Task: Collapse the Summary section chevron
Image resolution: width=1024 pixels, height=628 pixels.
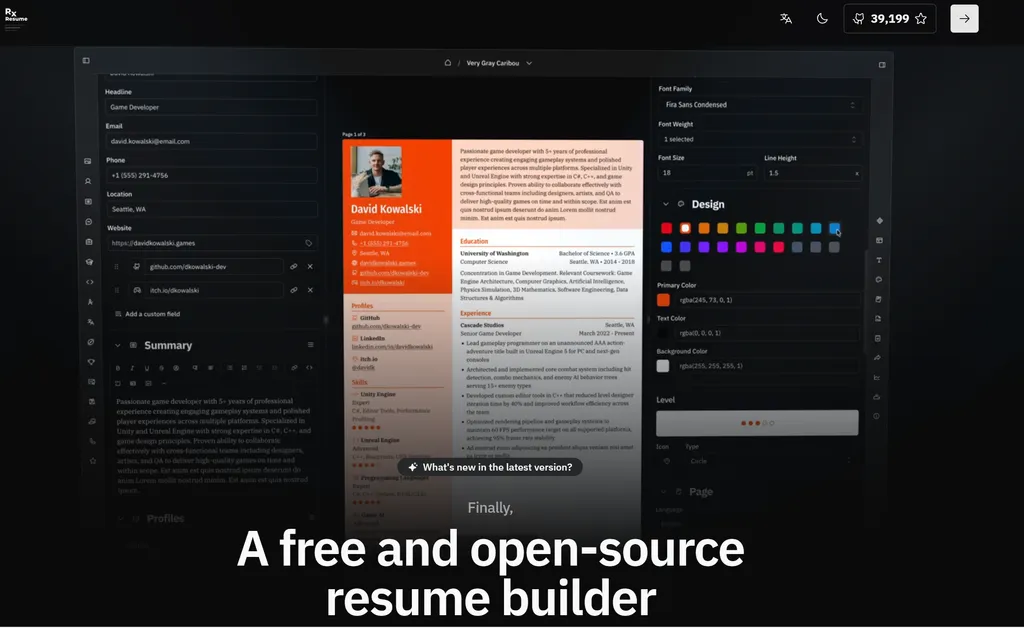Action: click(x=118, y=345)
